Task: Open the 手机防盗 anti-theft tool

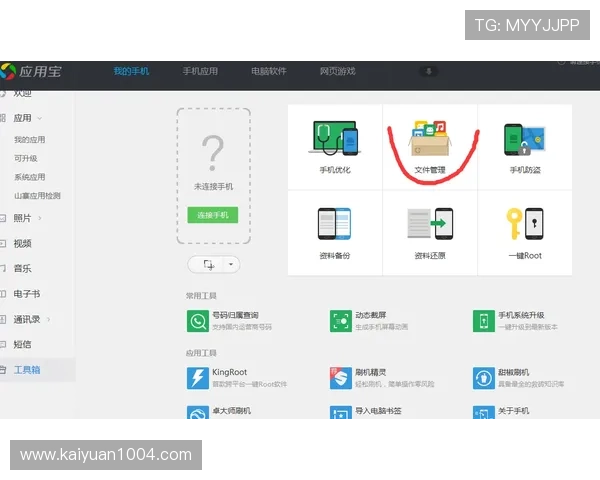Action: point(524,146)
